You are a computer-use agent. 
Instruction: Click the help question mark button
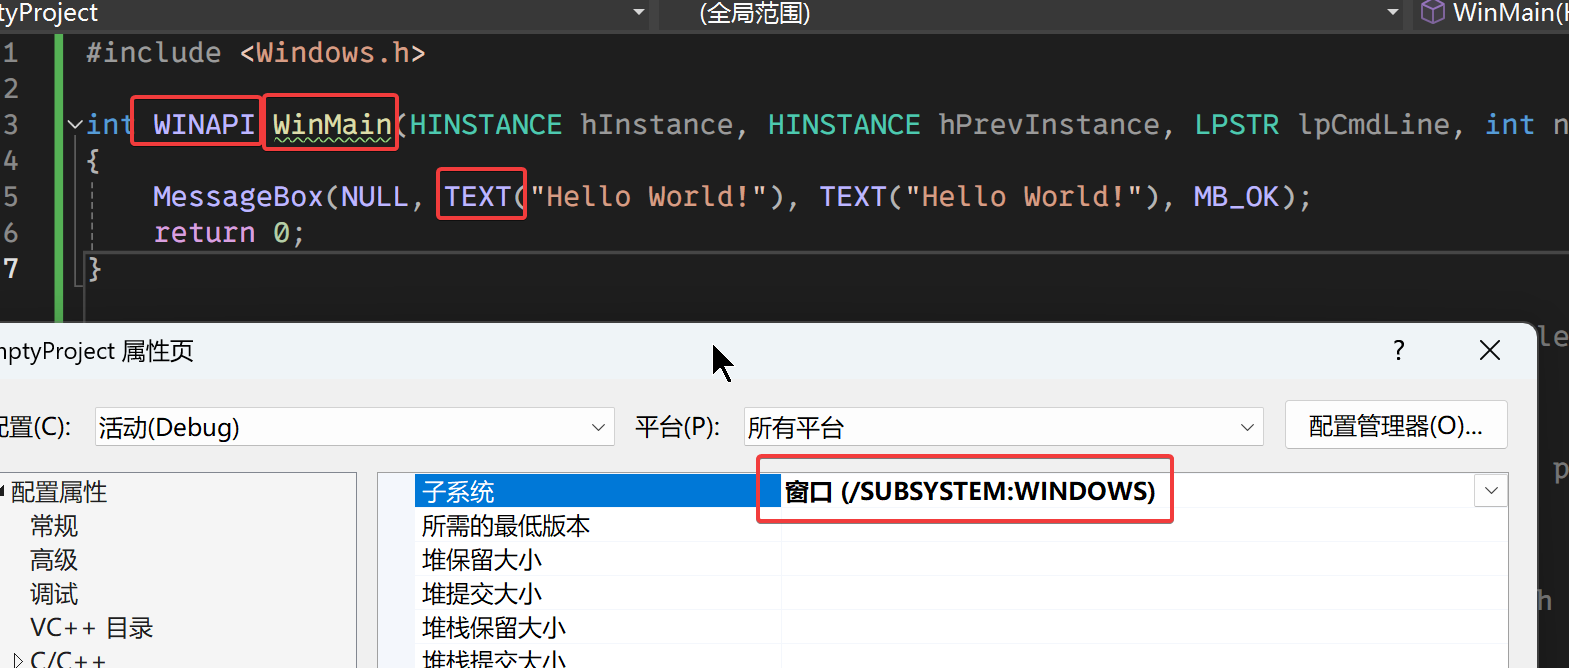pos(1398,350)
